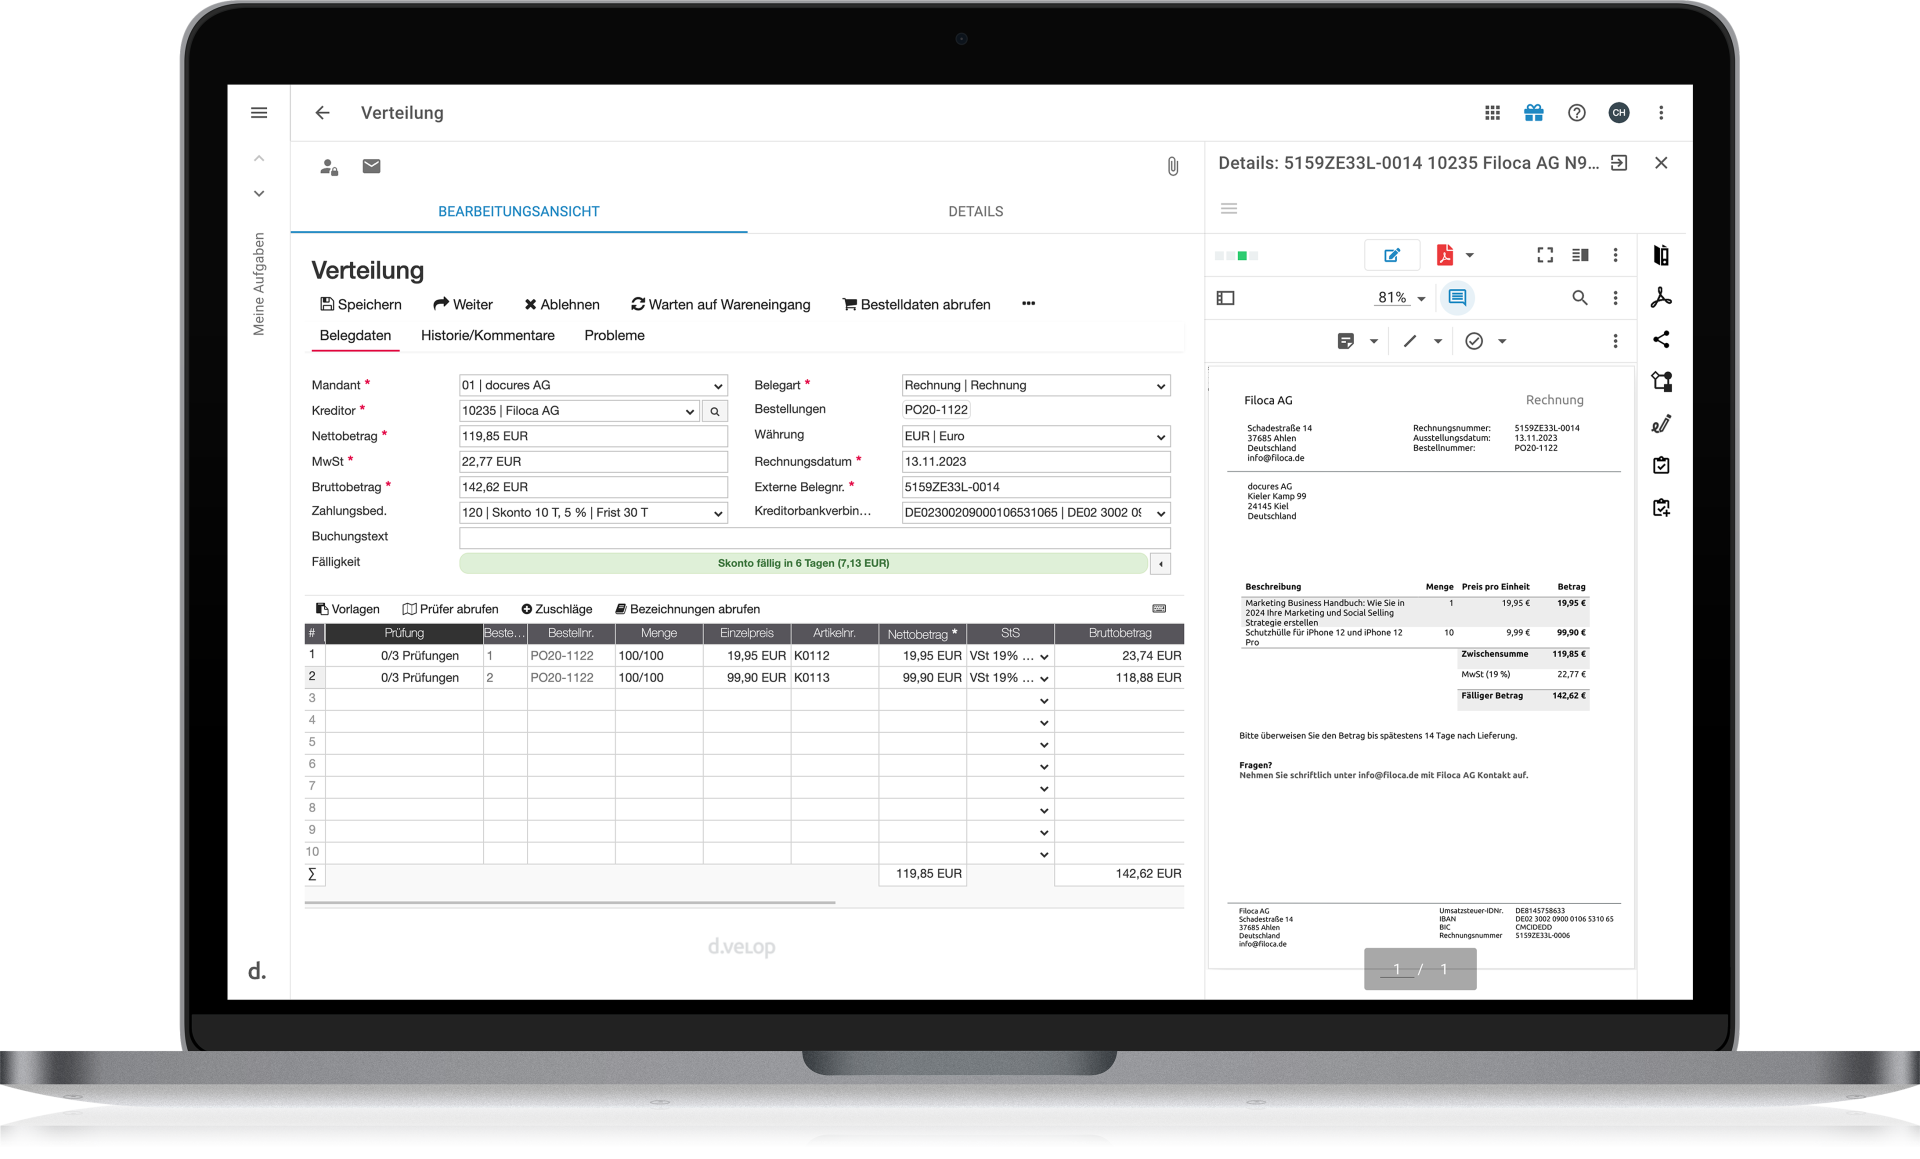Enter fullscreen document view

click(1545, 256)
